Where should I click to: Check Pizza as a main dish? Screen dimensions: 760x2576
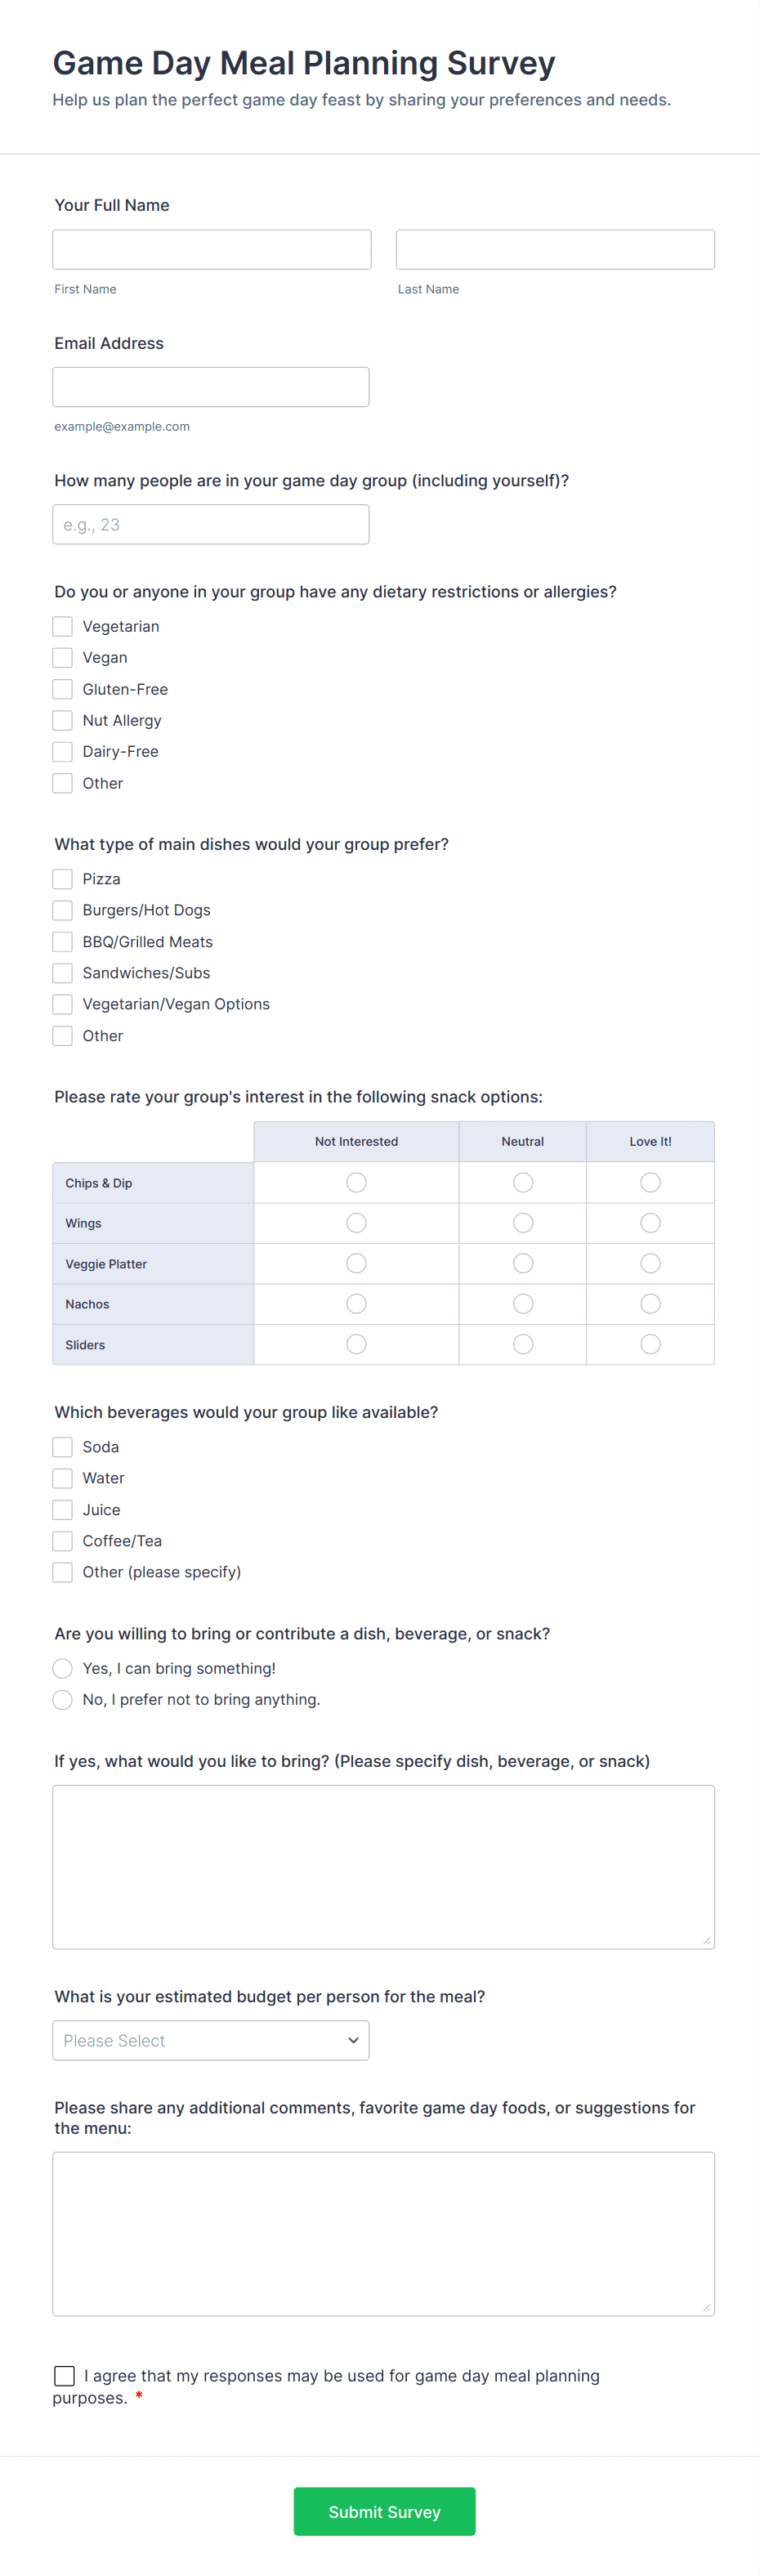pos(63,879)
